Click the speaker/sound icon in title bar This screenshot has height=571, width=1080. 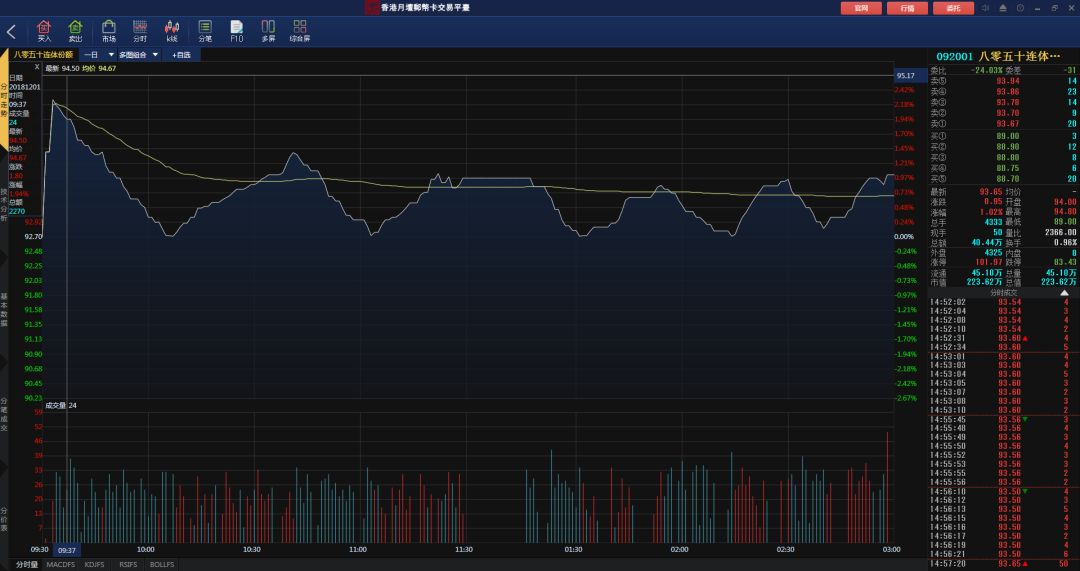tap(985, 8)
